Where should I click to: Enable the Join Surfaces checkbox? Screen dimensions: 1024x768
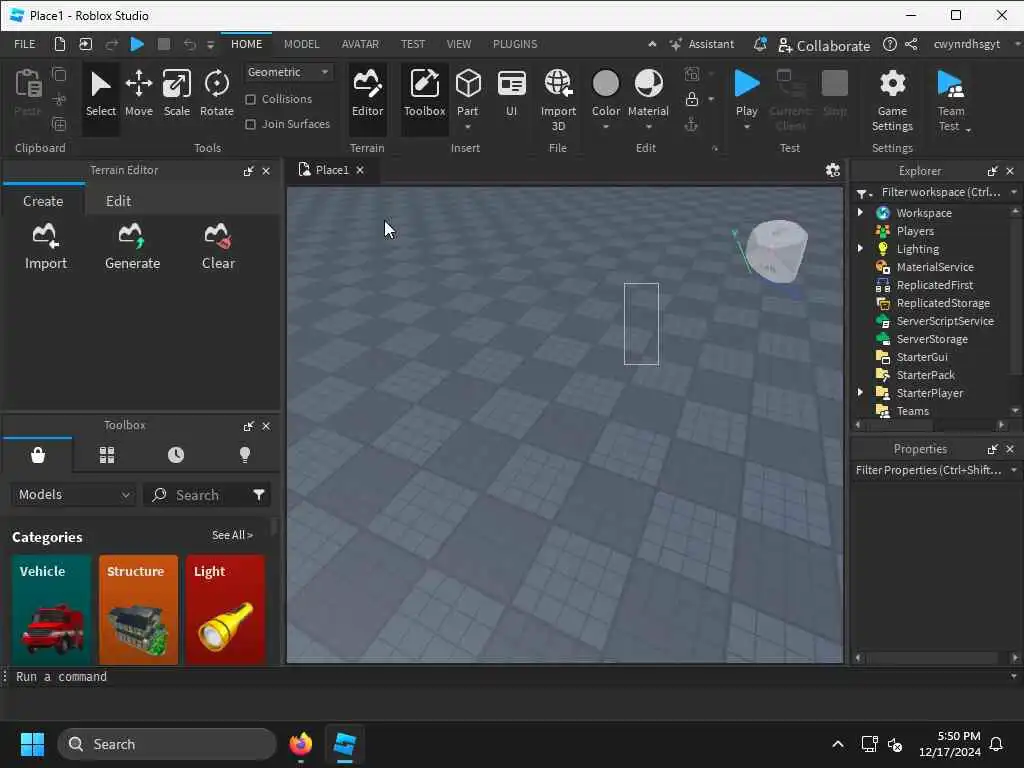pos(250,124)
